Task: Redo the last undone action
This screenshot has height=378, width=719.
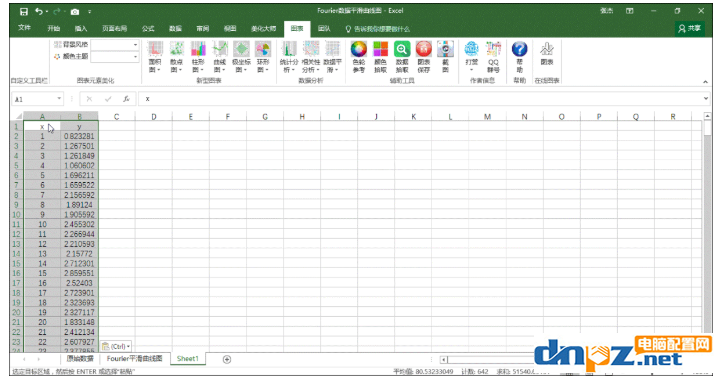Action: (x=56, y=11)
